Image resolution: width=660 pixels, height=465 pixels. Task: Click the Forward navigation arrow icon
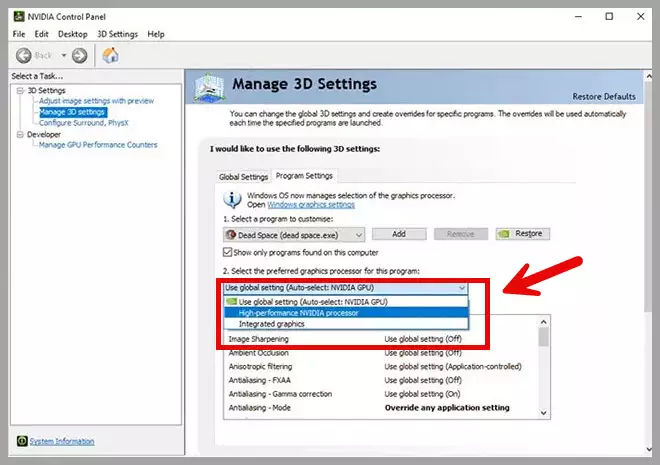tap(79, 56)
